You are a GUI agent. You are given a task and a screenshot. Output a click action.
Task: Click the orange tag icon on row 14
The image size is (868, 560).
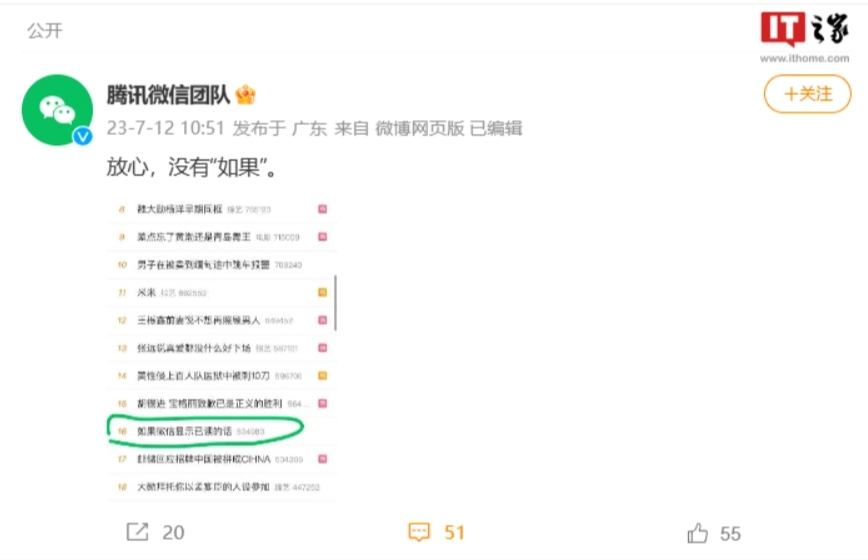click(322, 376)
